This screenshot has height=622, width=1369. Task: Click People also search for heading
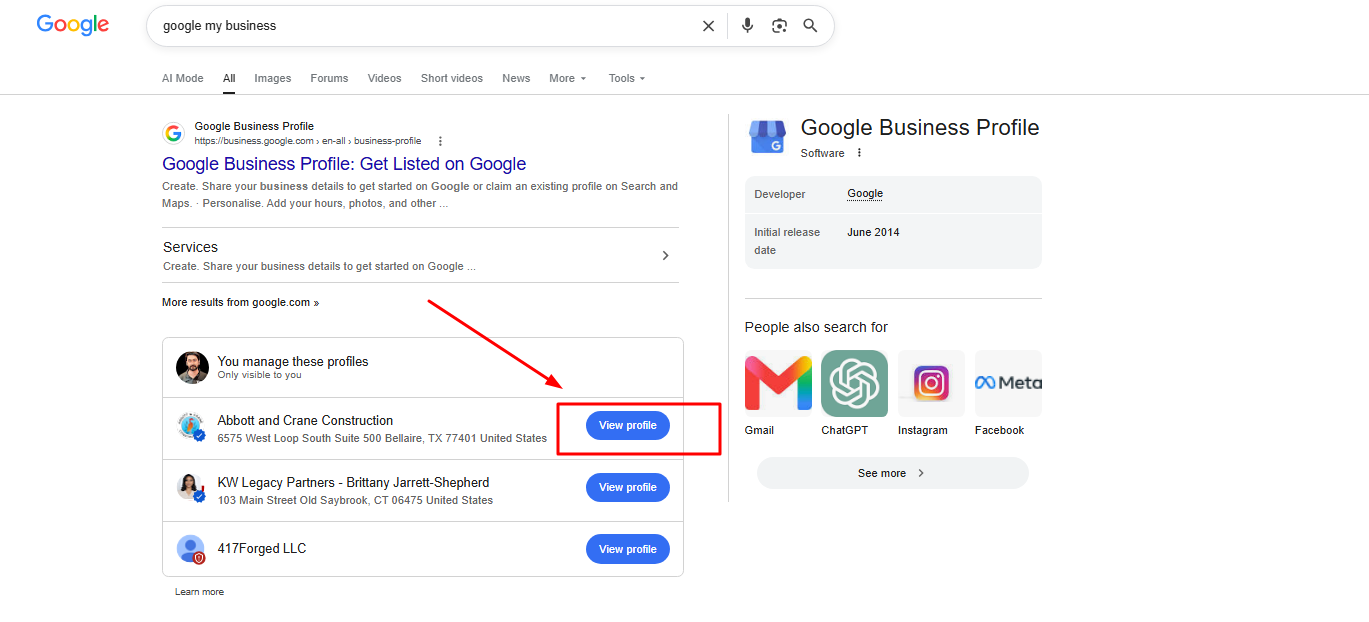(816, 328)
